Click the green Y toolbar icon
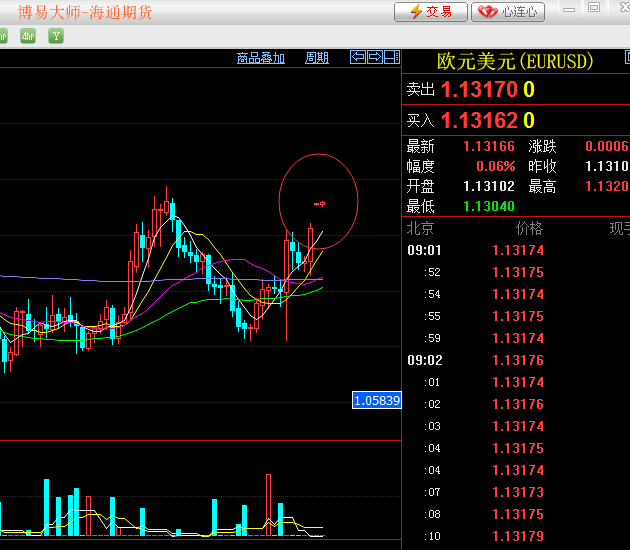The image size is (630, 550). click(56, 36)
